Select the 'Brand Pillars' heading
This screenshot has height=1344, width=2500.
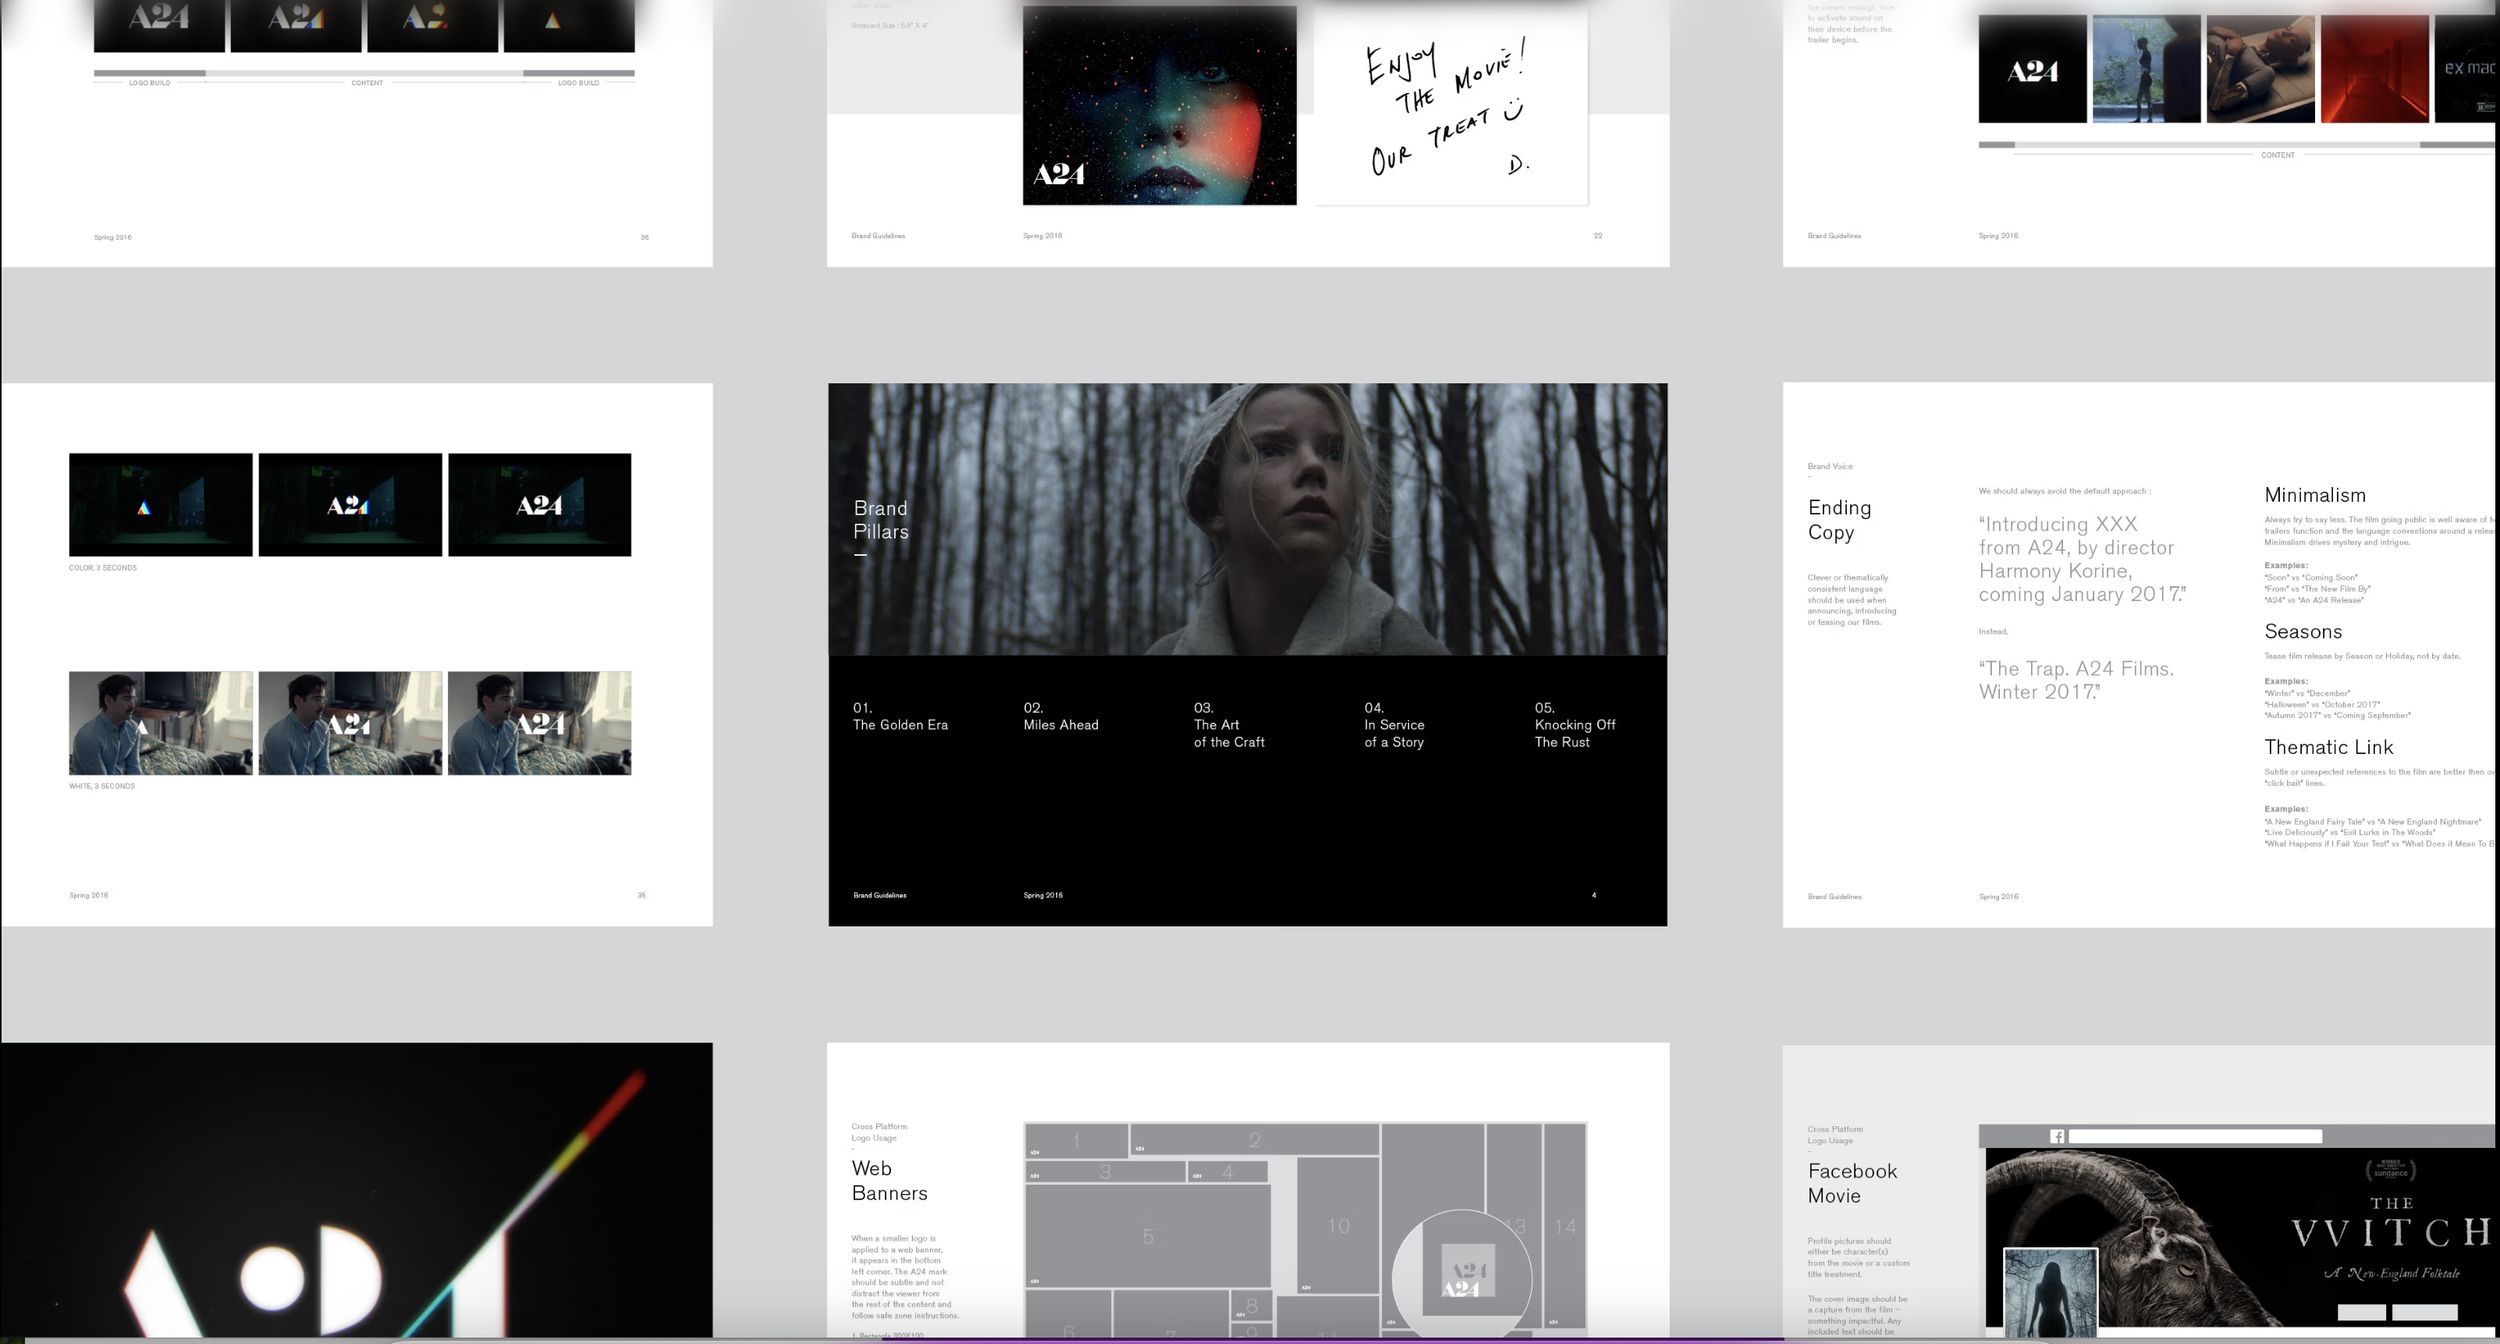881,520
